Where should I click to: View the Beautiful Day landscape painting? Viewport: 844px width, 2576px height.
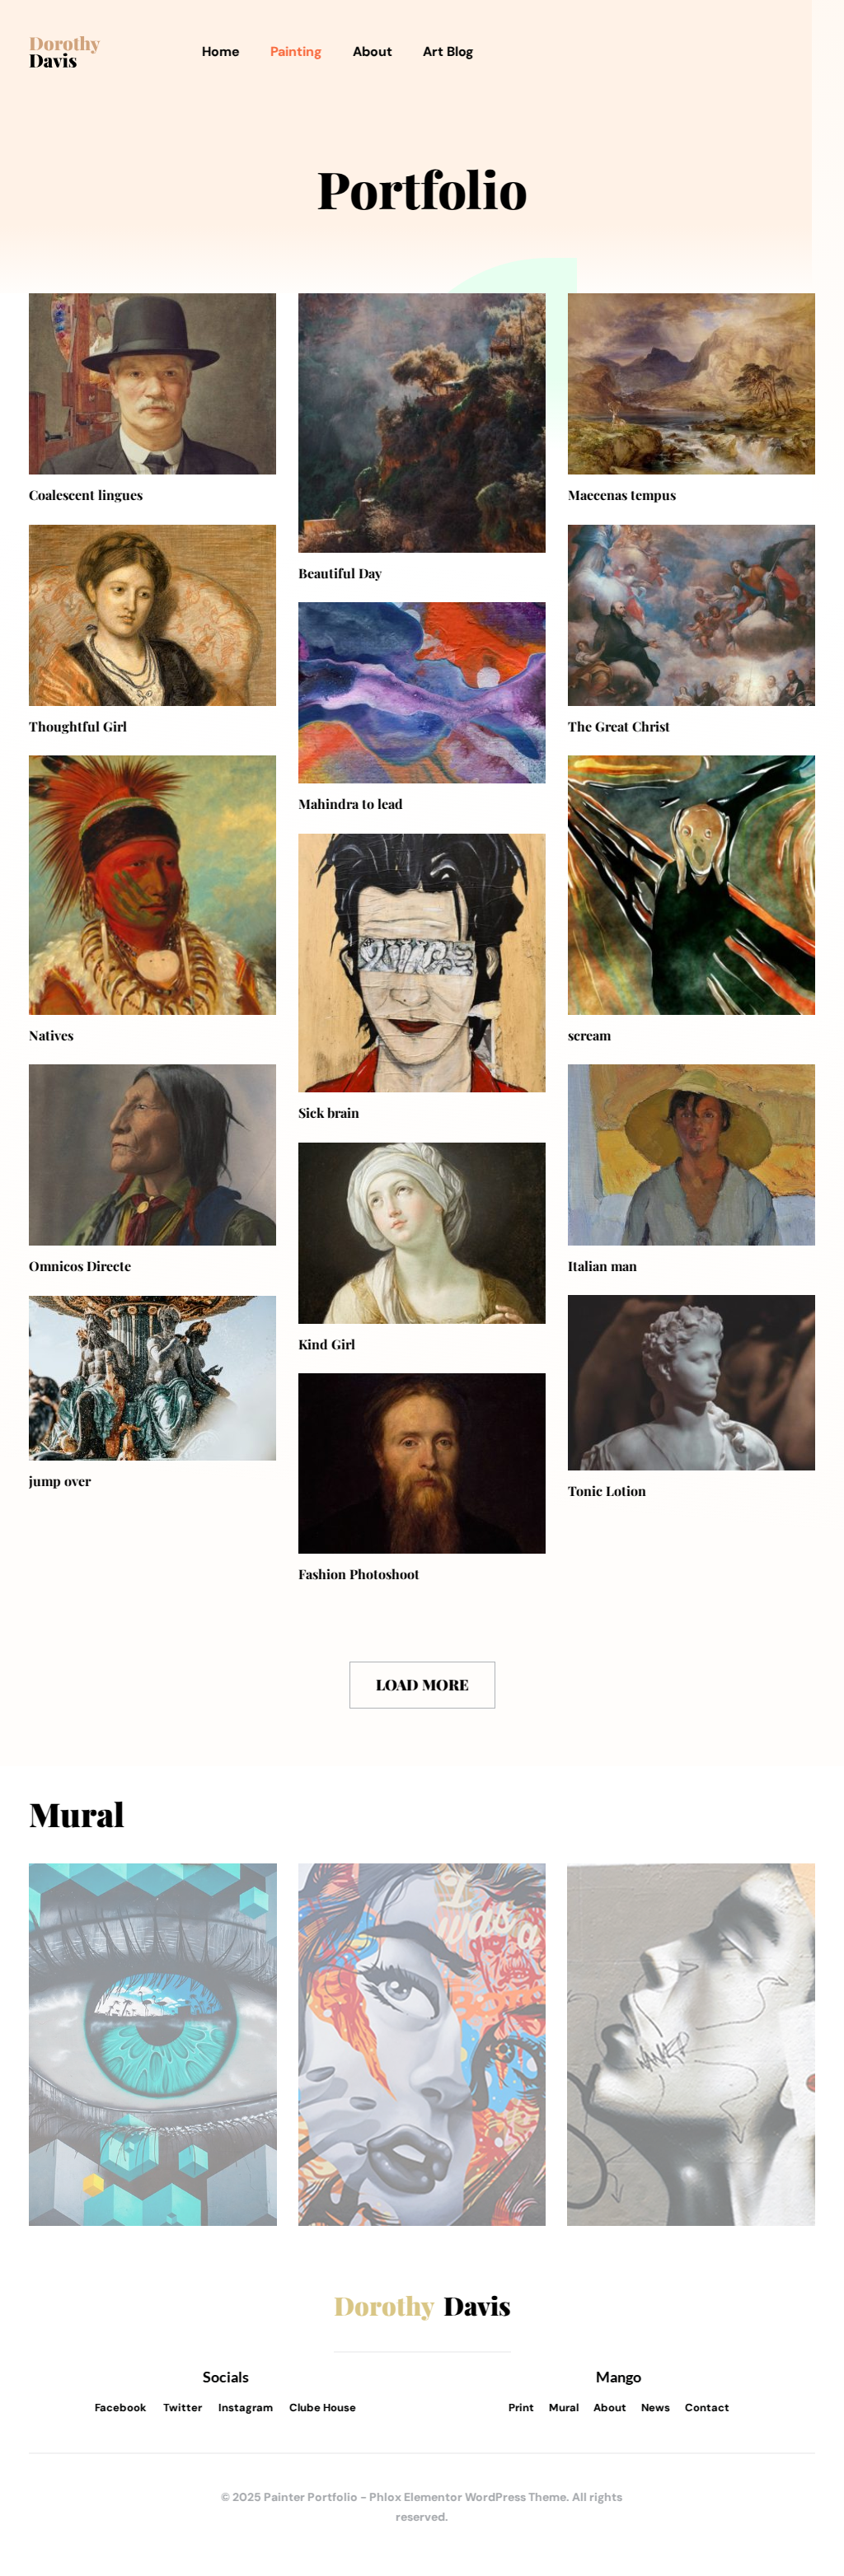[422, 422]
